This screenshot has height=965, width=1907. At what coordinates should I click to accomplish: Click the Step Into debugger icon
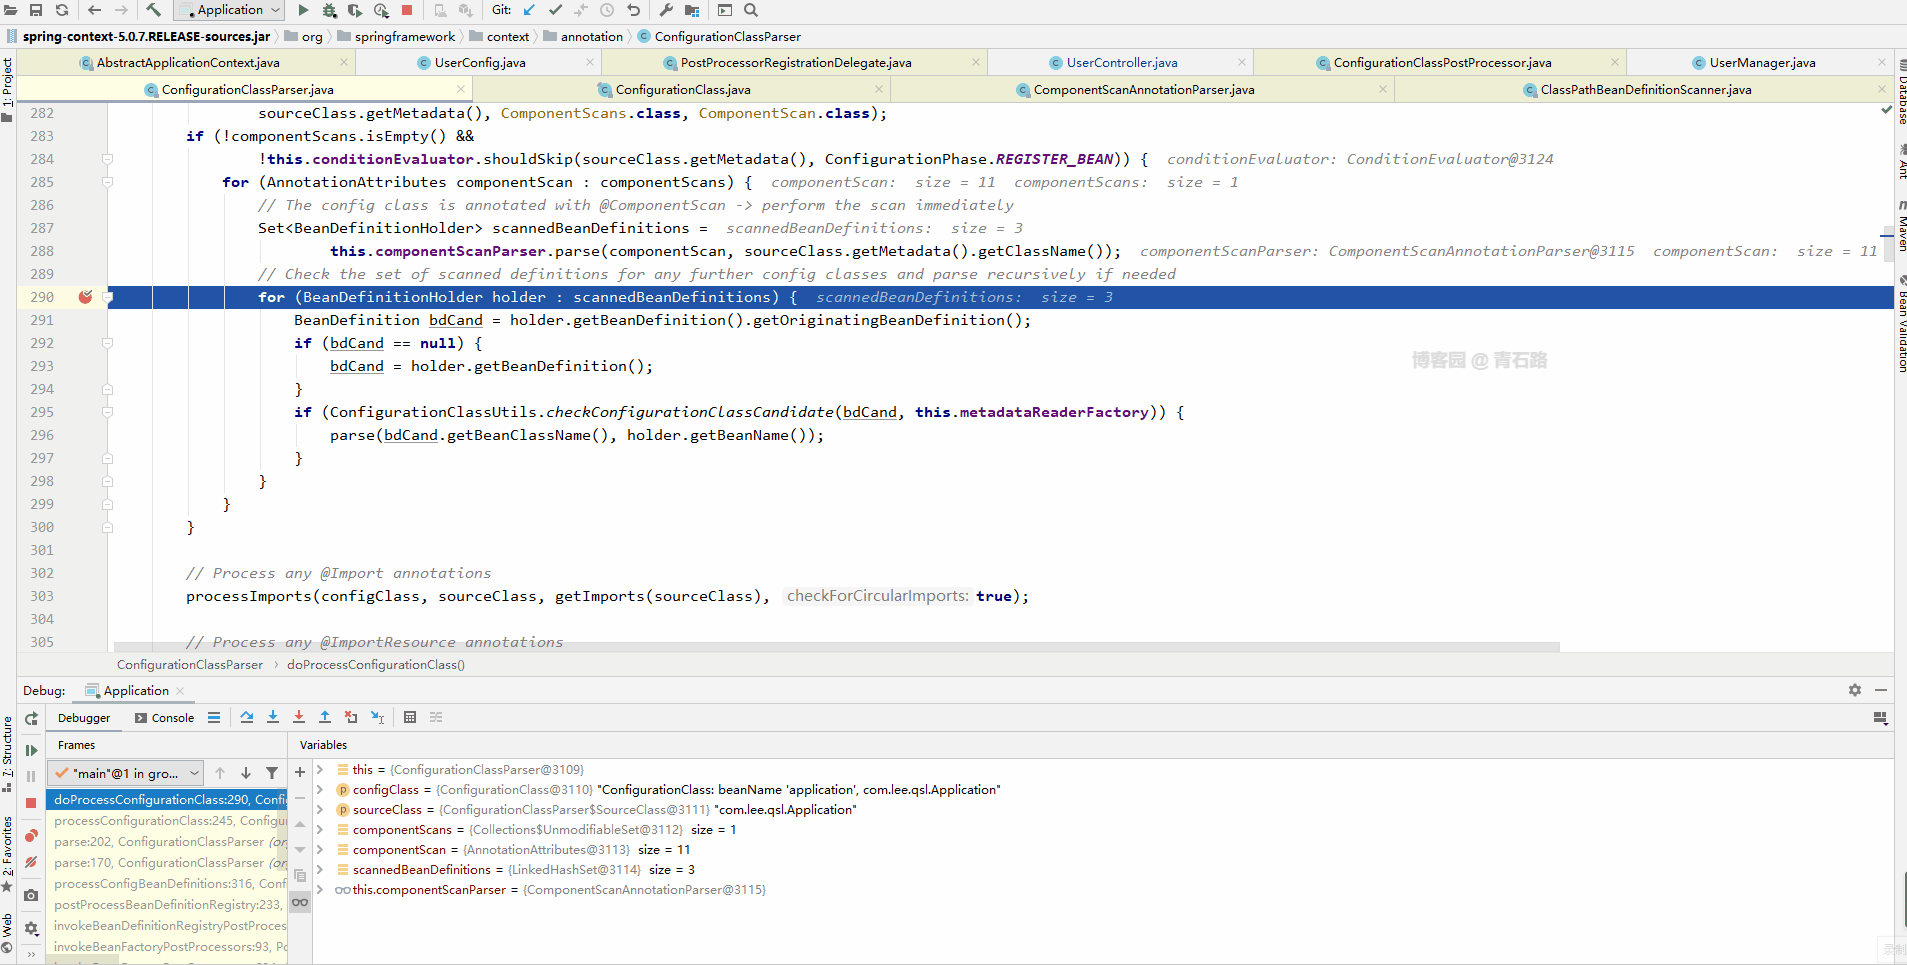273,717
